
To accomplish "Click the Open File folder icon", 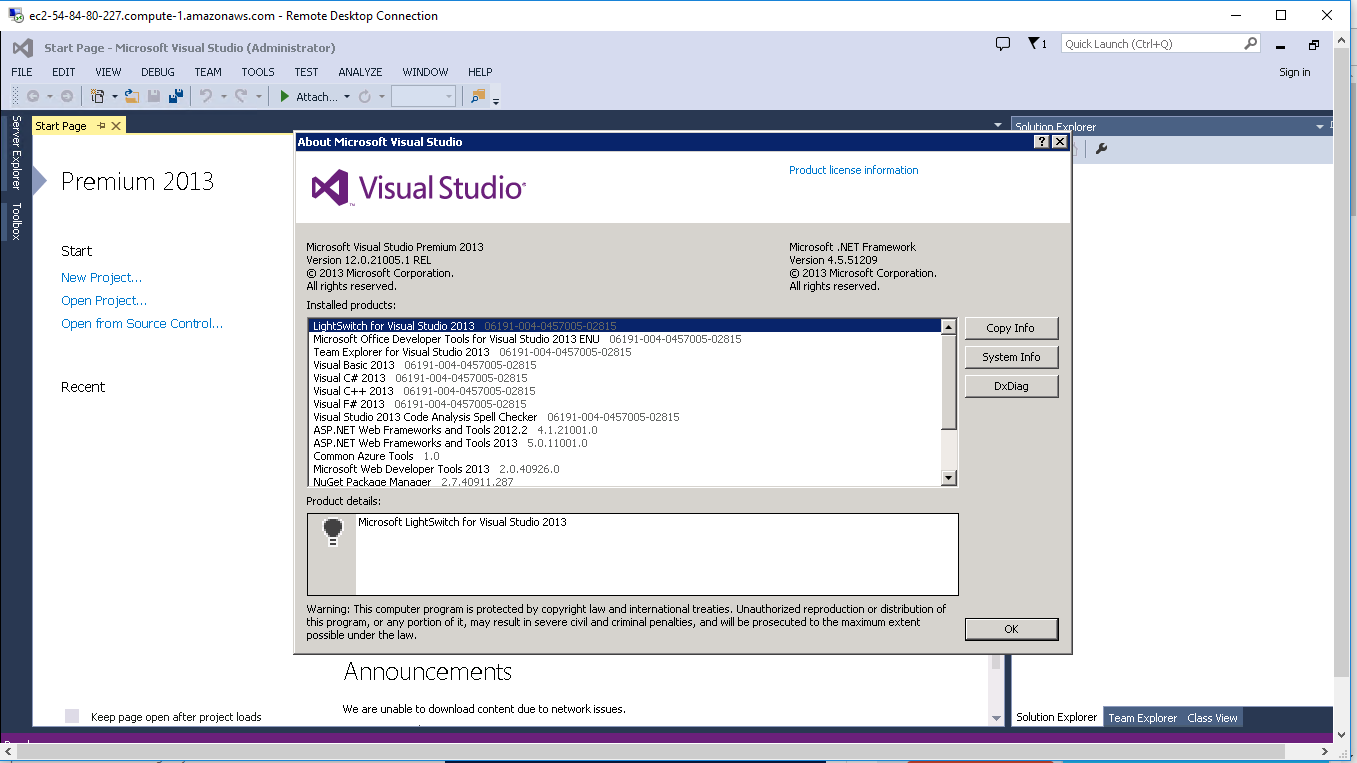I will pos(132,96).
